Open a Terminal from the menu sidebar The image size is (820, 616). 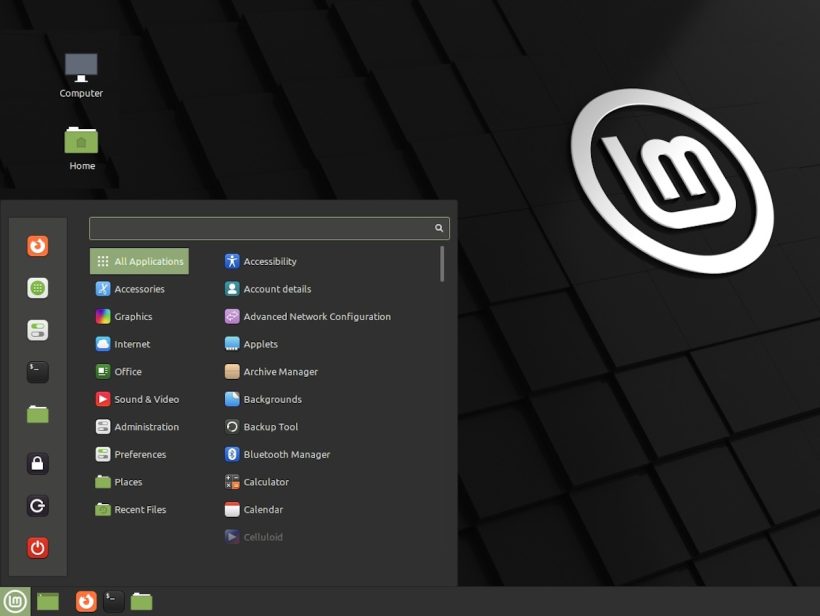pyautogui.click(x=37, y=371)
